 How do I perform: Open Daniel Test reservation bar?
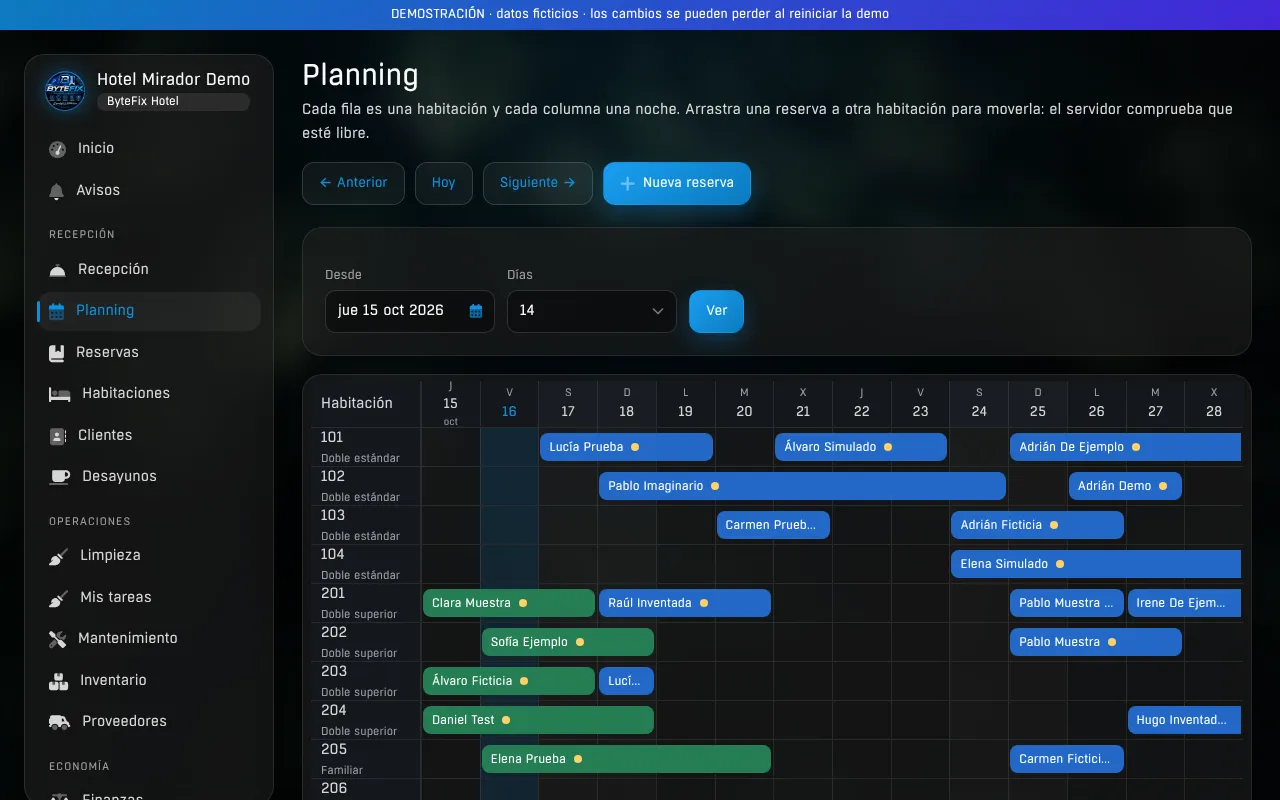(538, 720)
